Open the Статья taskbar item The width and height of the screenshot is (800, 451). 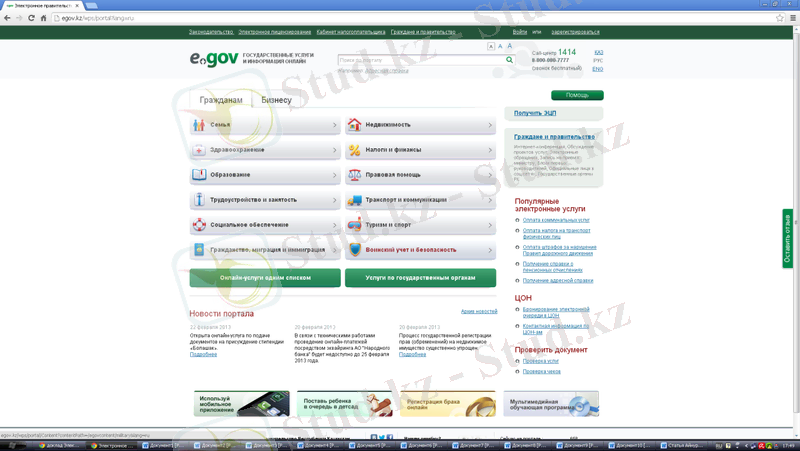pyautogui.click(x=682, y=445)
